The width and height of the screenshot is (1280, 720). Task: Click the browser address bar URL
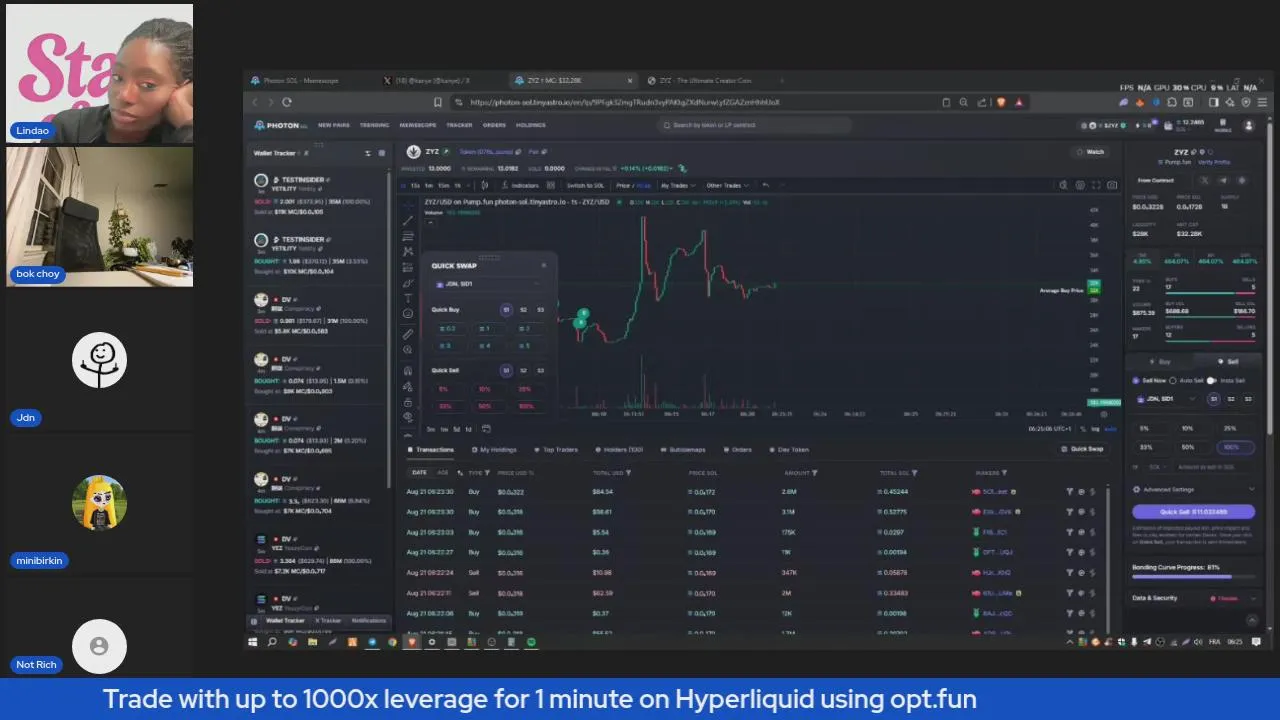[625, 102]
